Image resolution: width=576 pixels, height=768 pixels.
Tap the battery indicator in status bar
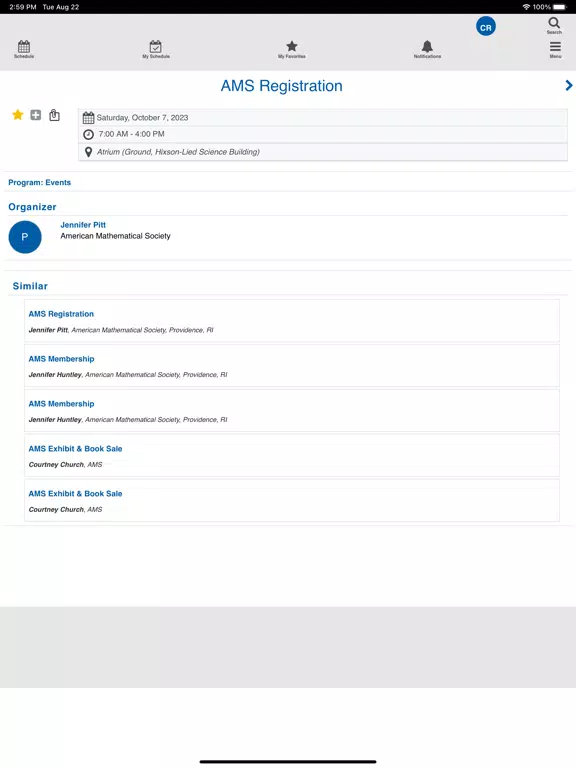click(x=560, y=7)
